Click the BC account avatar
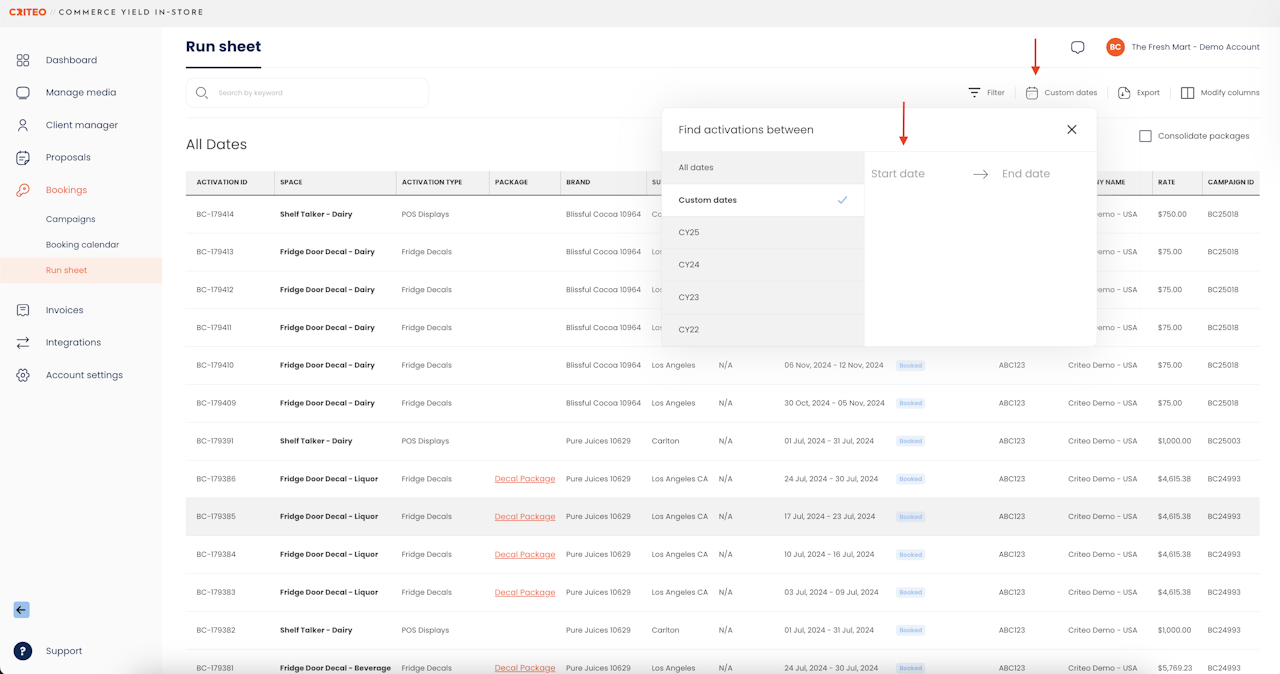Screen dimensions: 1280x674 (x=1115, y=47)
